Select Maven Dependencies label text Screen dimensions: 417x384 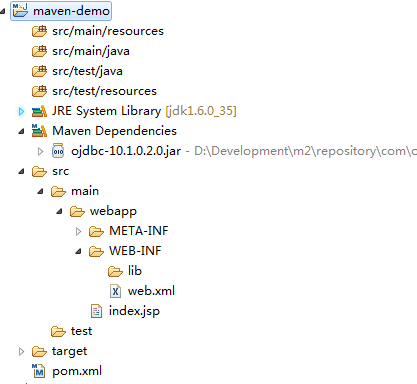pyautogui.click(x=114, y=131)
